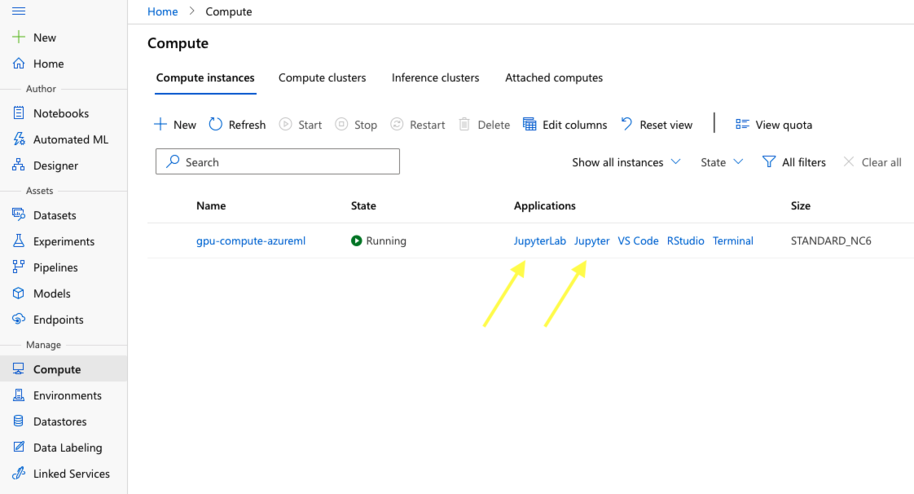Go to Pipelines in sidebar
914x494 pixels.
pos(55,268)
